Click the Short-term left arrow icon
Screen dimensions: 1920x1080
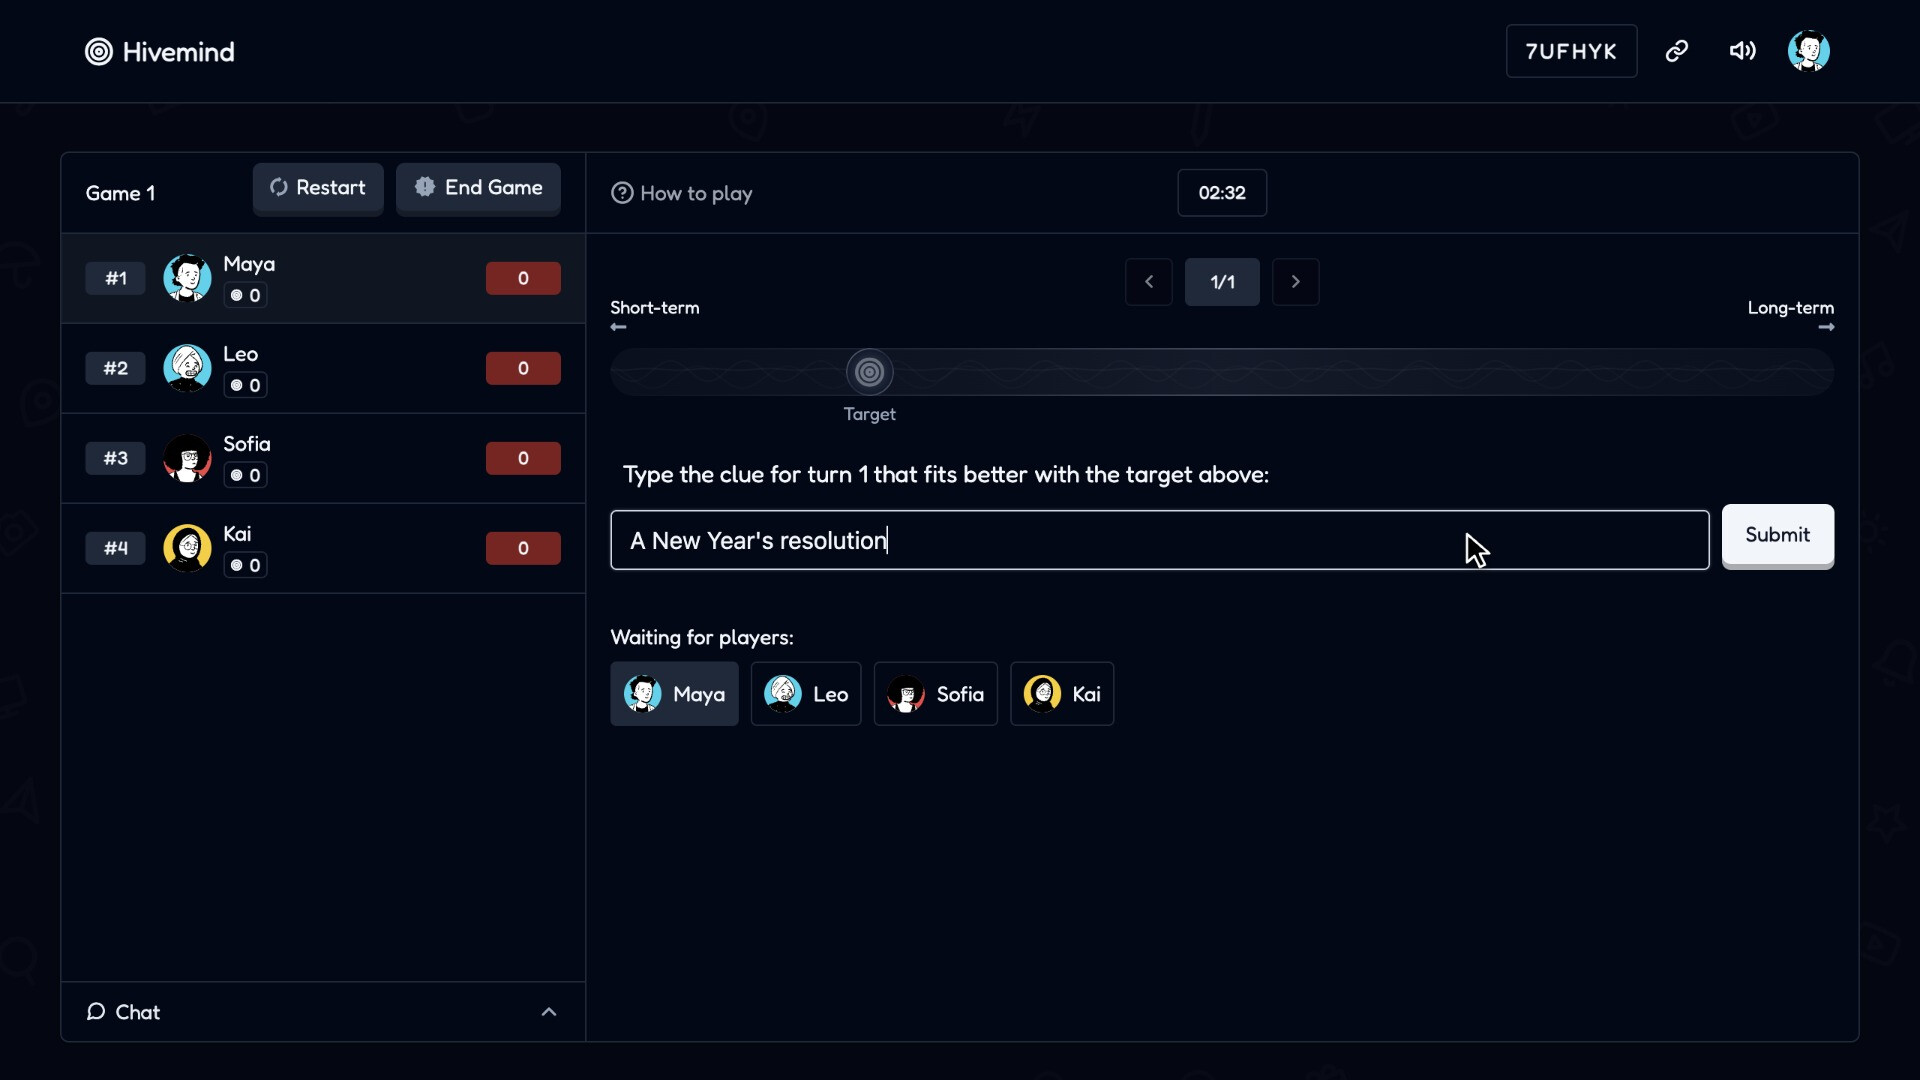click(618, 327)
